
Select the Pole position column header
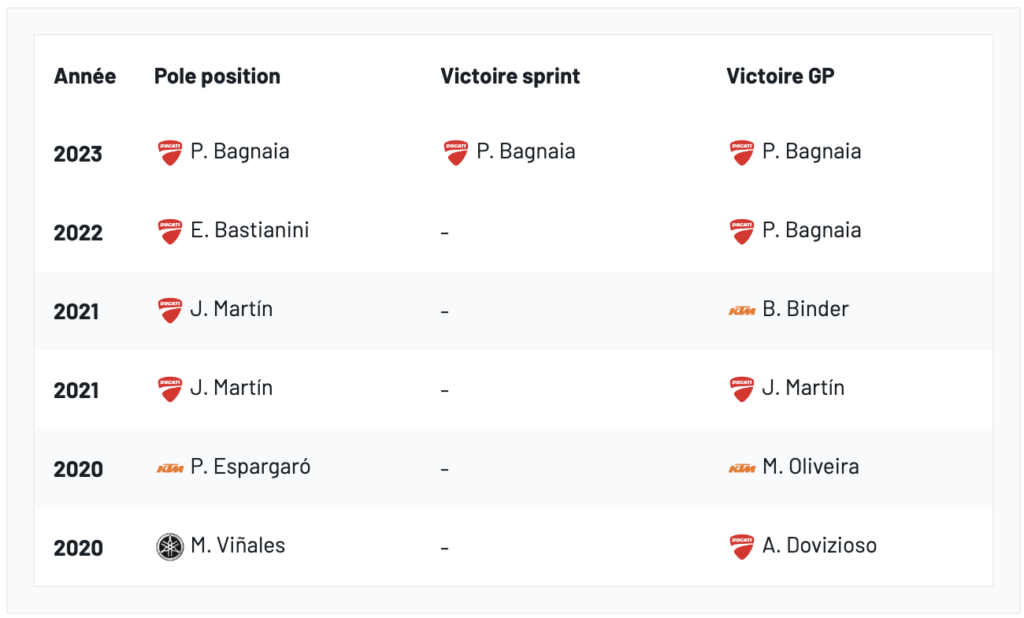click(x=217, y=76)
